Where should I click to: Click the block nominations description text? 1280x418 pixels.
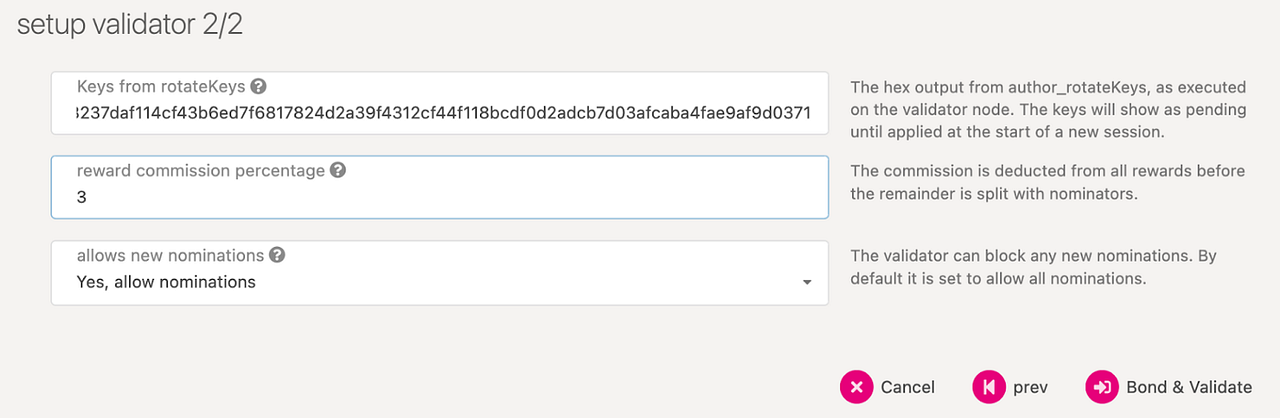coord(1034,267)
